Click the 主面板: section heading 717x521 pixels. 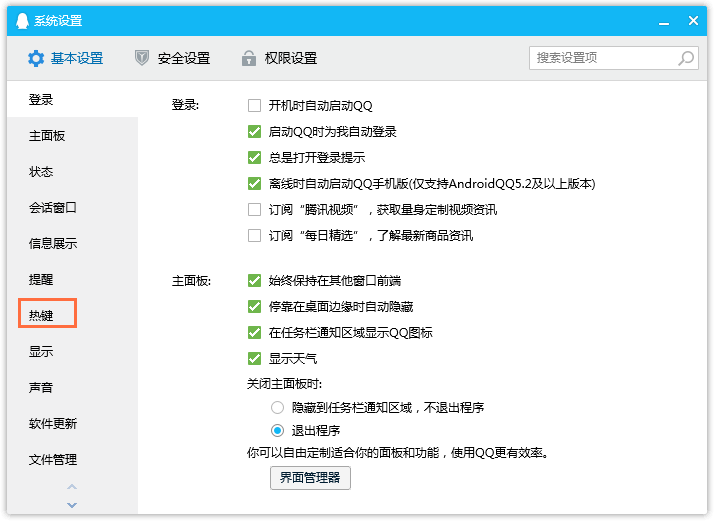click(x=191, y=280)
